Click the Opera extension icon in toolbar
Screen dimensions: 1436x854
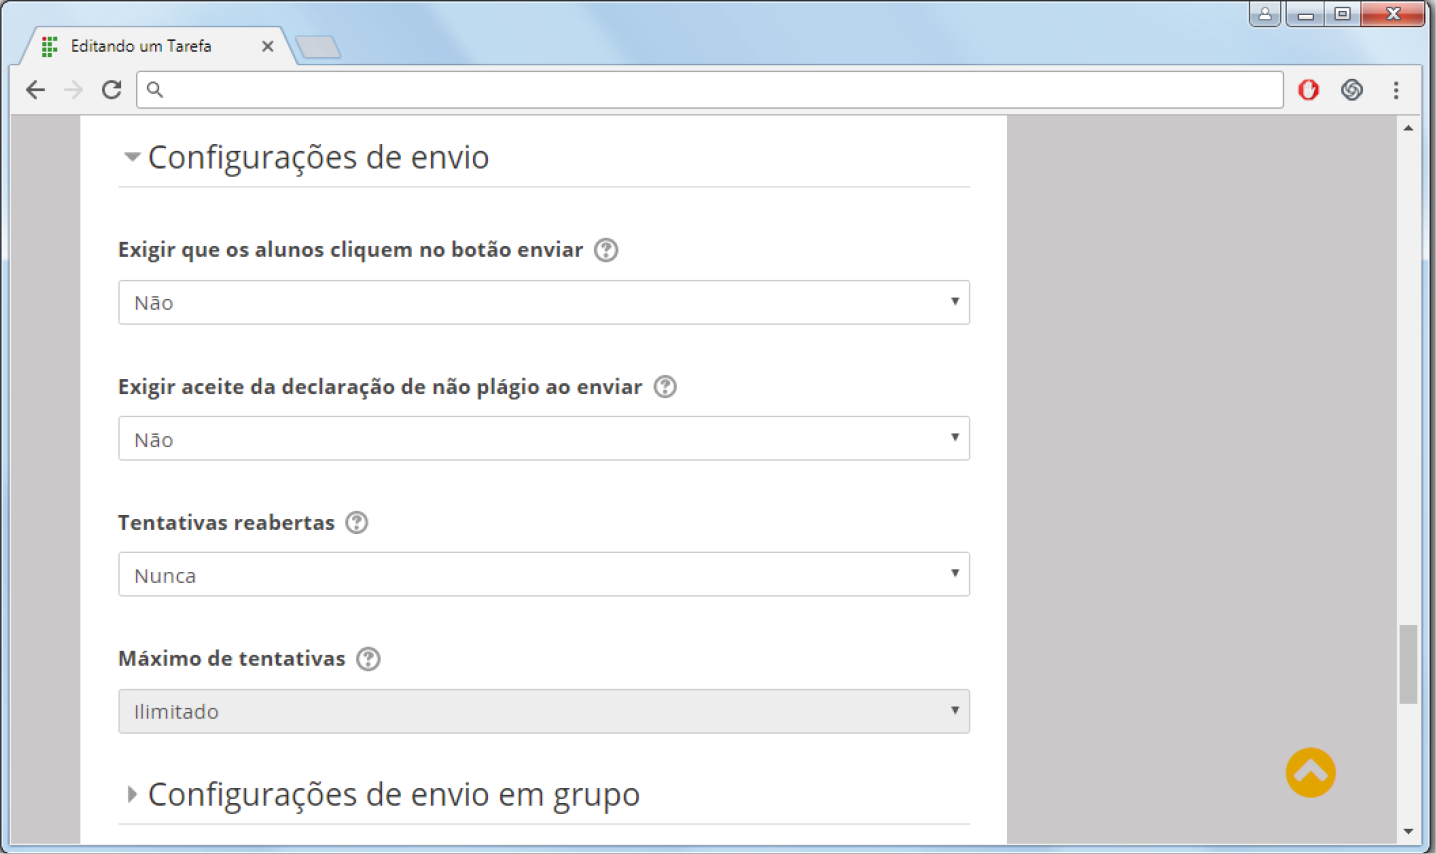click(x=1308, y=90)
